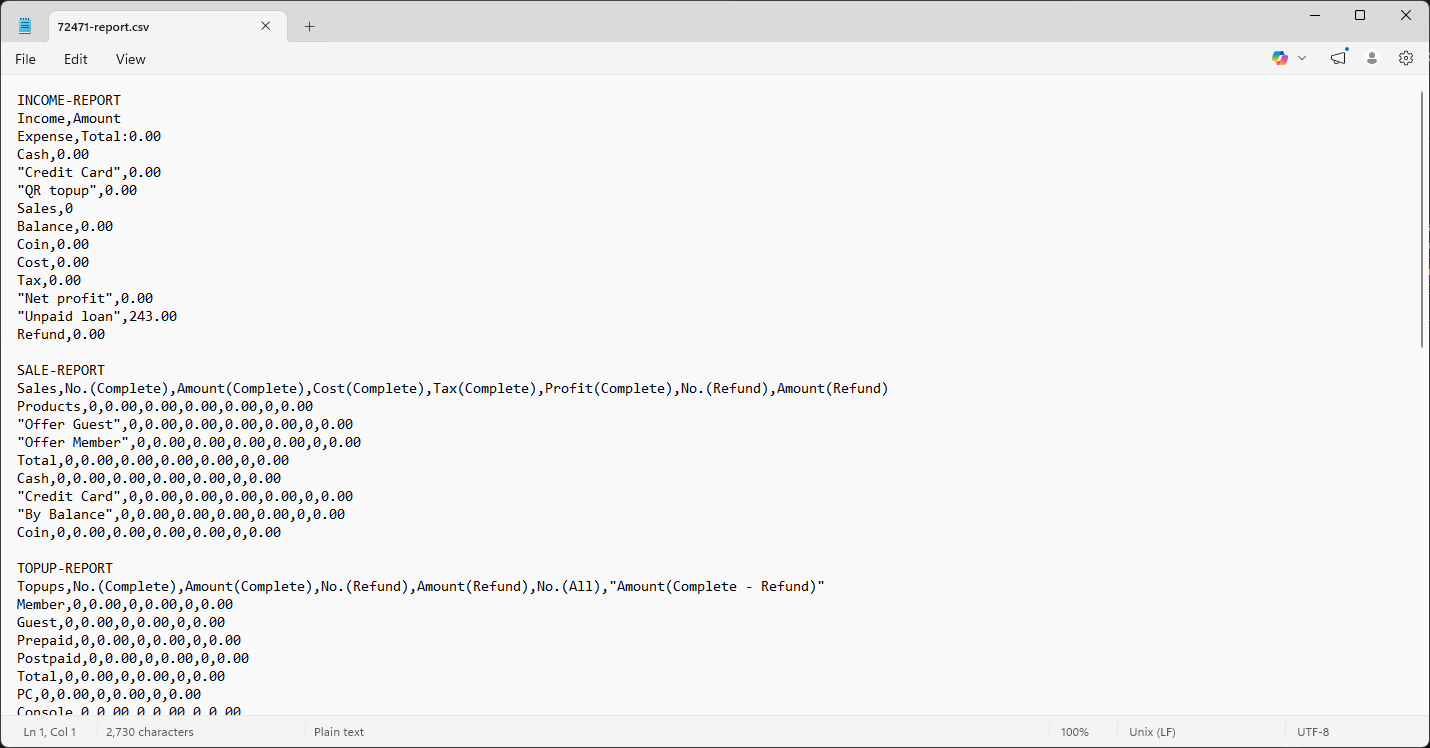This screenshot has width=1430, height=748.
Task: Open the File menu
Action: [25, 59]
